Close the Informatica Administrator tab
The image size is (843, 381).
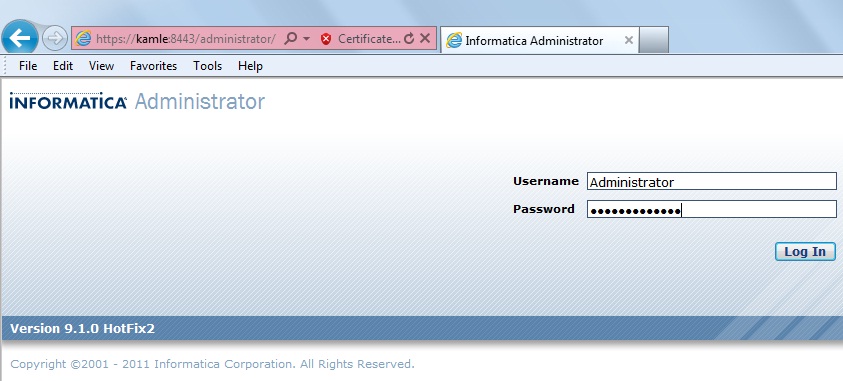628,40
